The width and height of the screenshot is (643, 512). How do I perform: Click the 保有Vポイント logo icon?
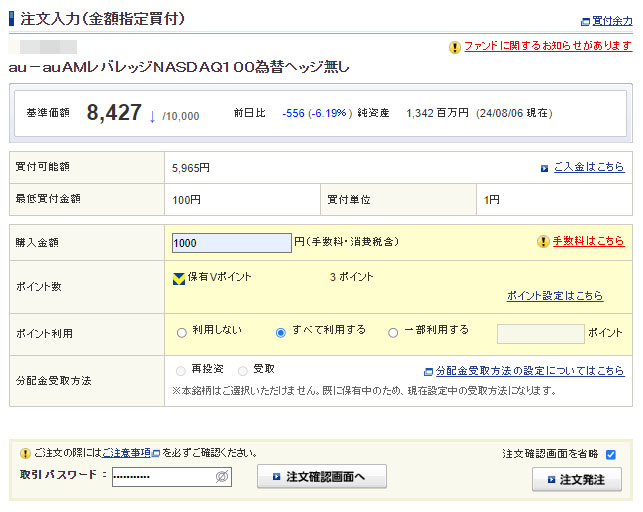point(179,278)
